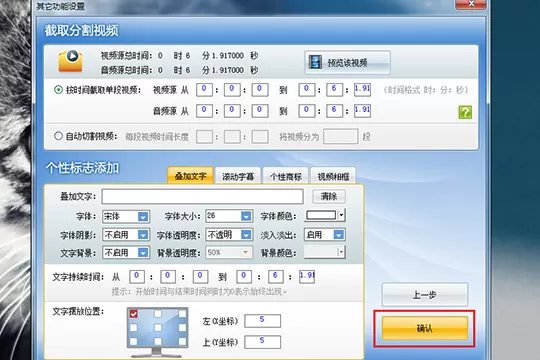Screen dimensions: 540x360
Task: Open the 文字背景 text background dropdown
Action: 143,253
